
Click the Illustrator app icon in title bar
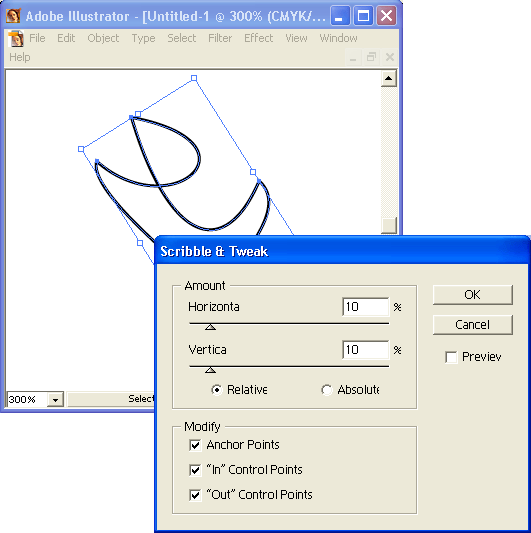pyautogui.click(x=13, y=16)
